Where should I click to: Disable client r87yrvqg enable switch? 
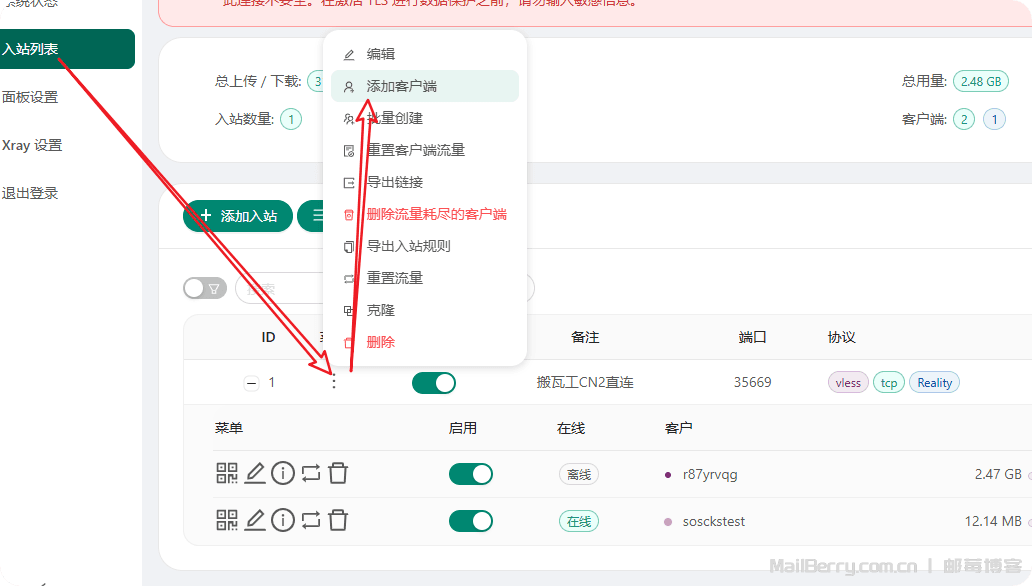pos(470,474)
